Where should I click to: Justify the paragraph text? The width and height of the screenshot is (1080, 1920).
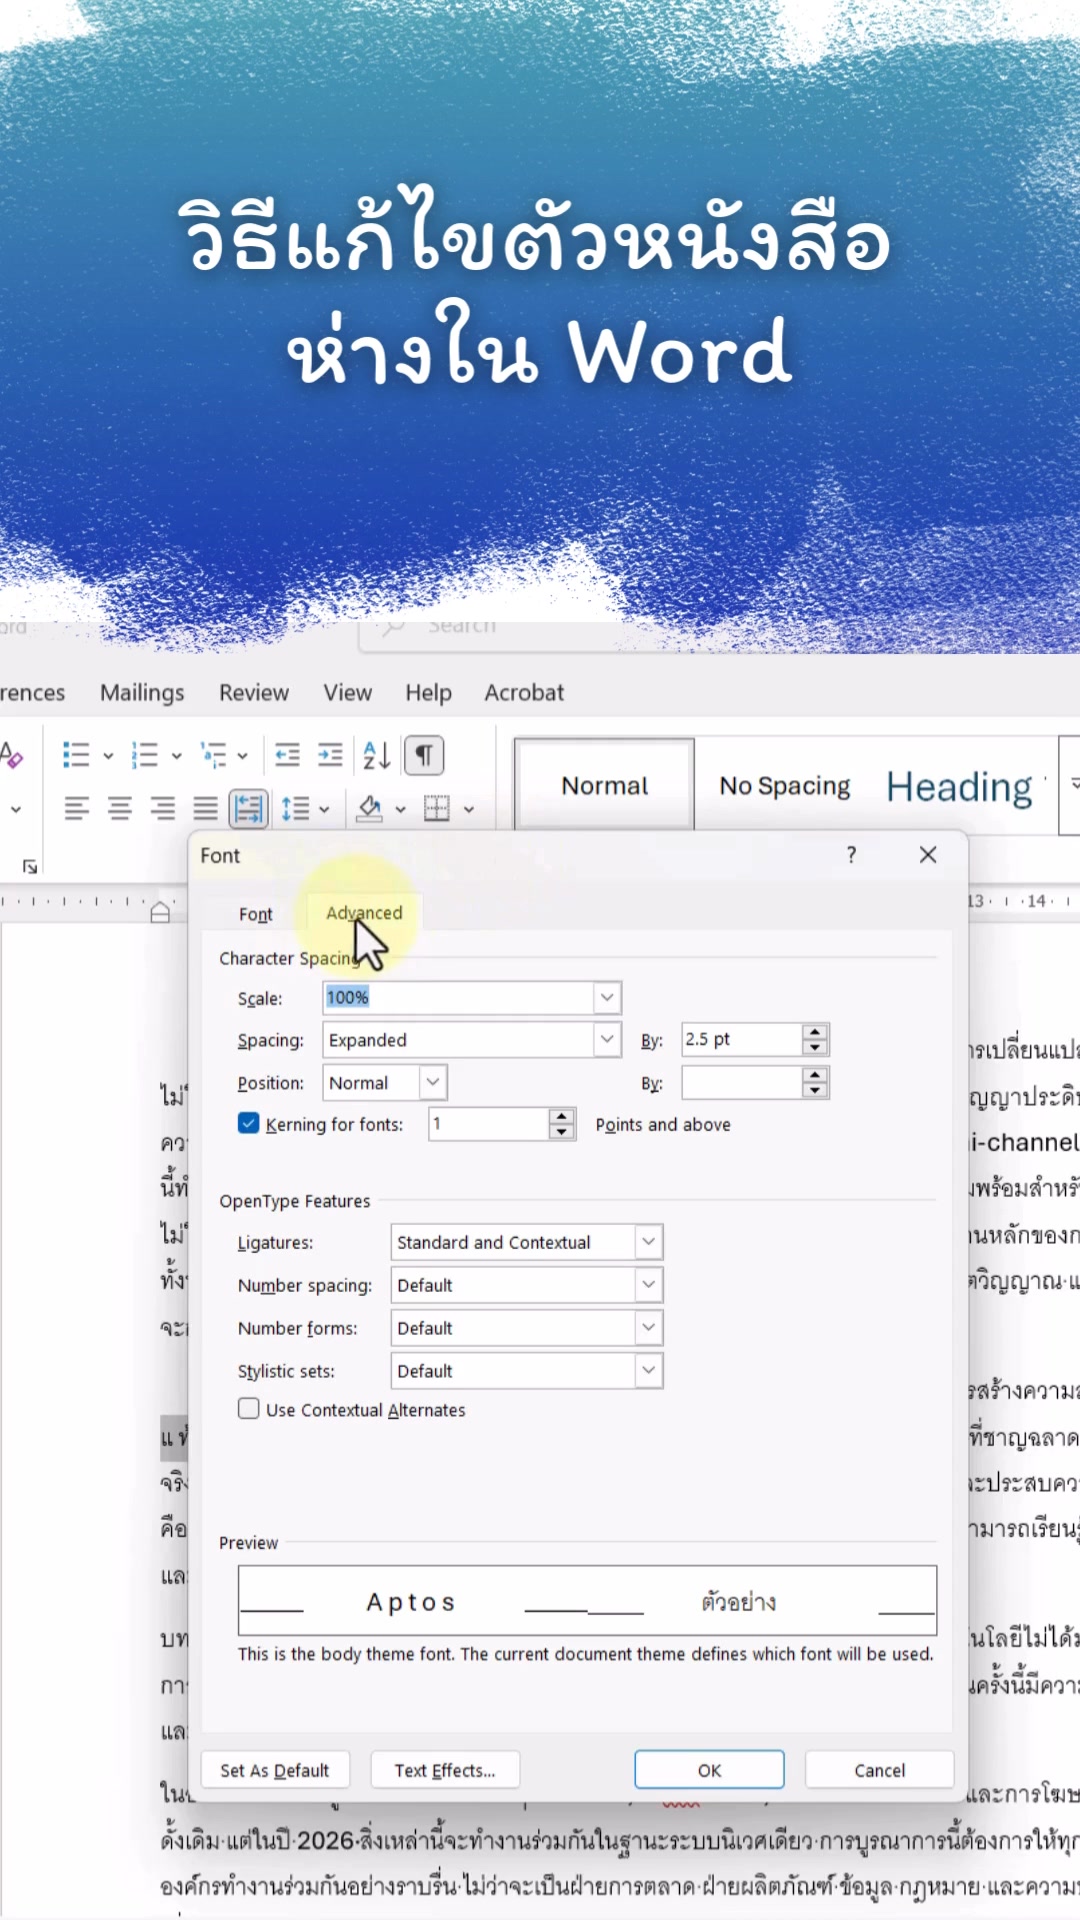[205, 808]
